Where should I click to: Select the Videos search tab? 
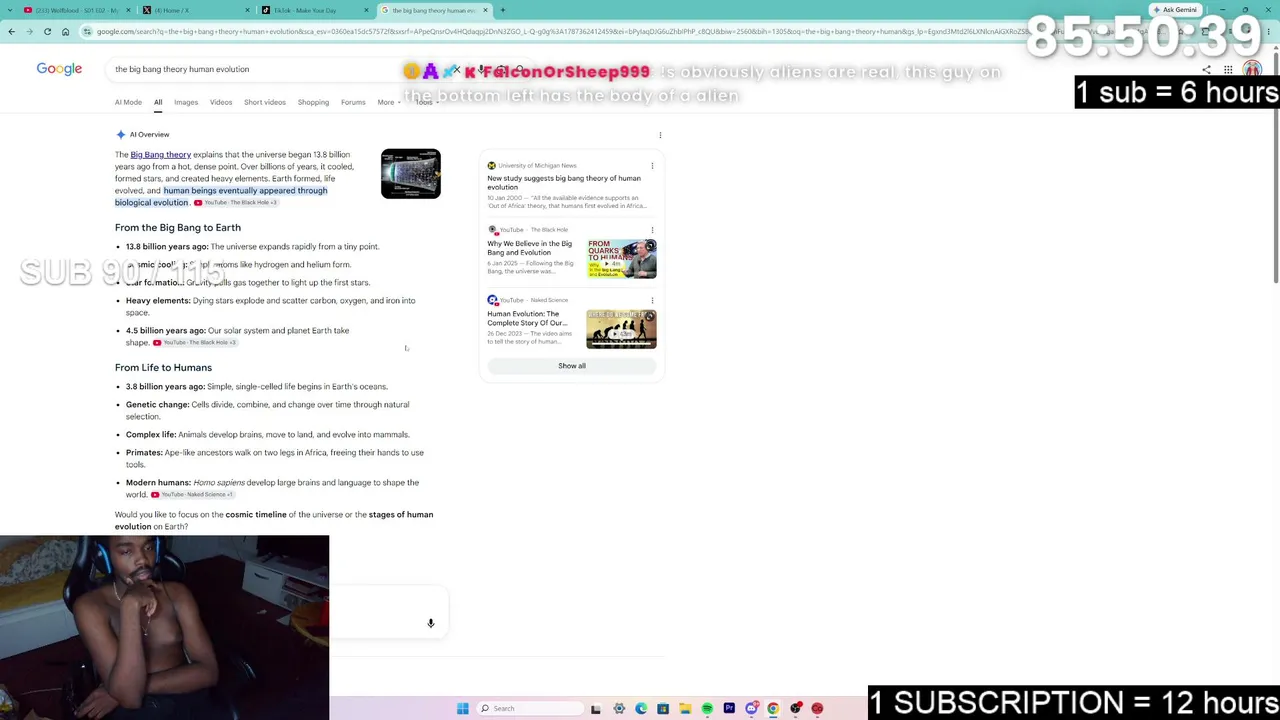221,102
